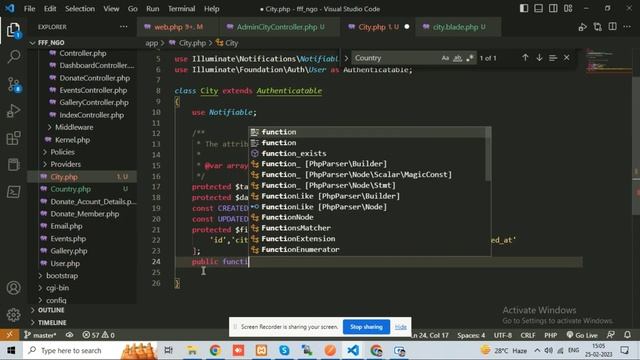Toggle primary side bar layout icon
This screenshot has height=360, width=640.
tap(524, 9)
